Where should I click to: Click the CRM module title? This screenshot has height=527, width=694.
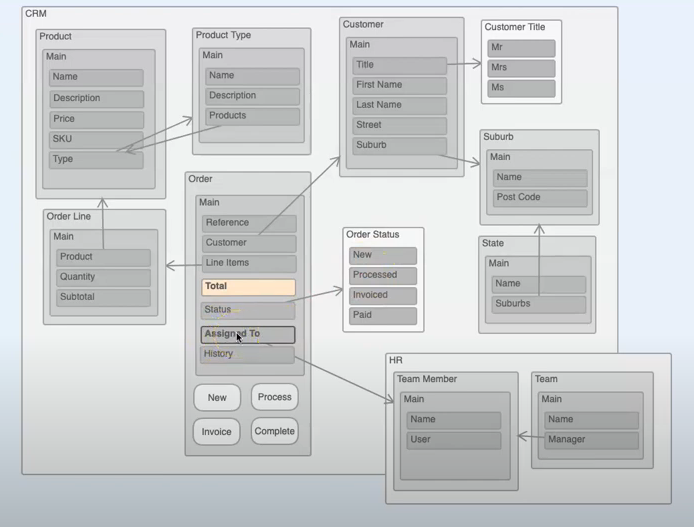(36, 14)
